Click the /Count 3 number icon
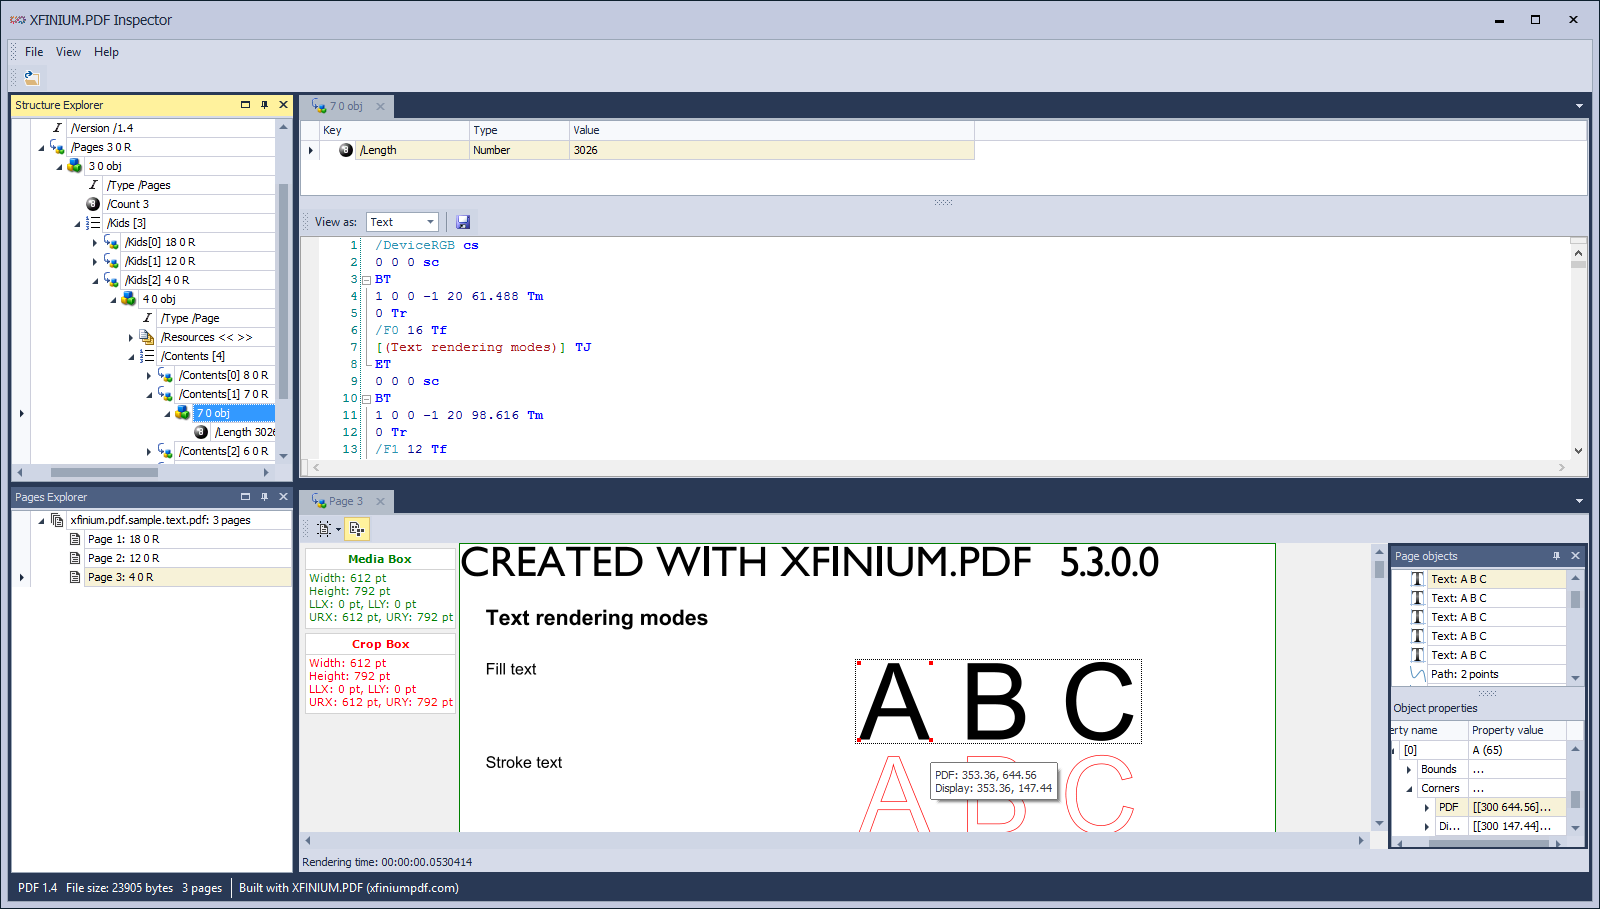This screenshot has height=909, width=1600. pos(93,204)
